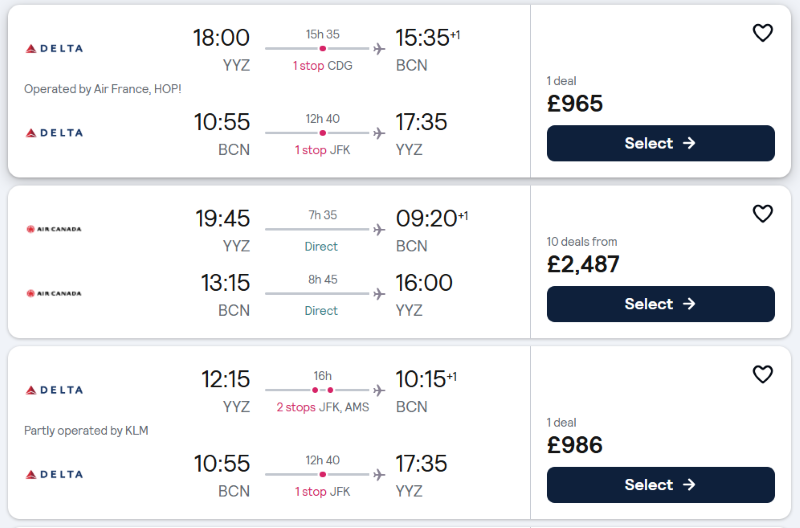The width and height of the screenshot is (800, 528).
Task: Click the Air Canada logo for 19:45 flight
Action: tap(54, 229)
